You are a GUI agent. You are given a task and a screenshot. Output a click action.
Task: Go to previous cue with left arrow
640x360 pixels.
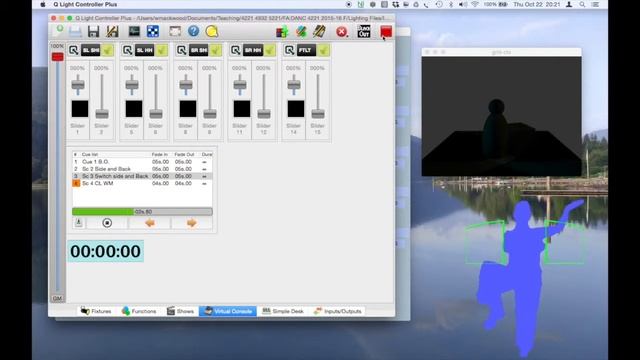(150, 222)
